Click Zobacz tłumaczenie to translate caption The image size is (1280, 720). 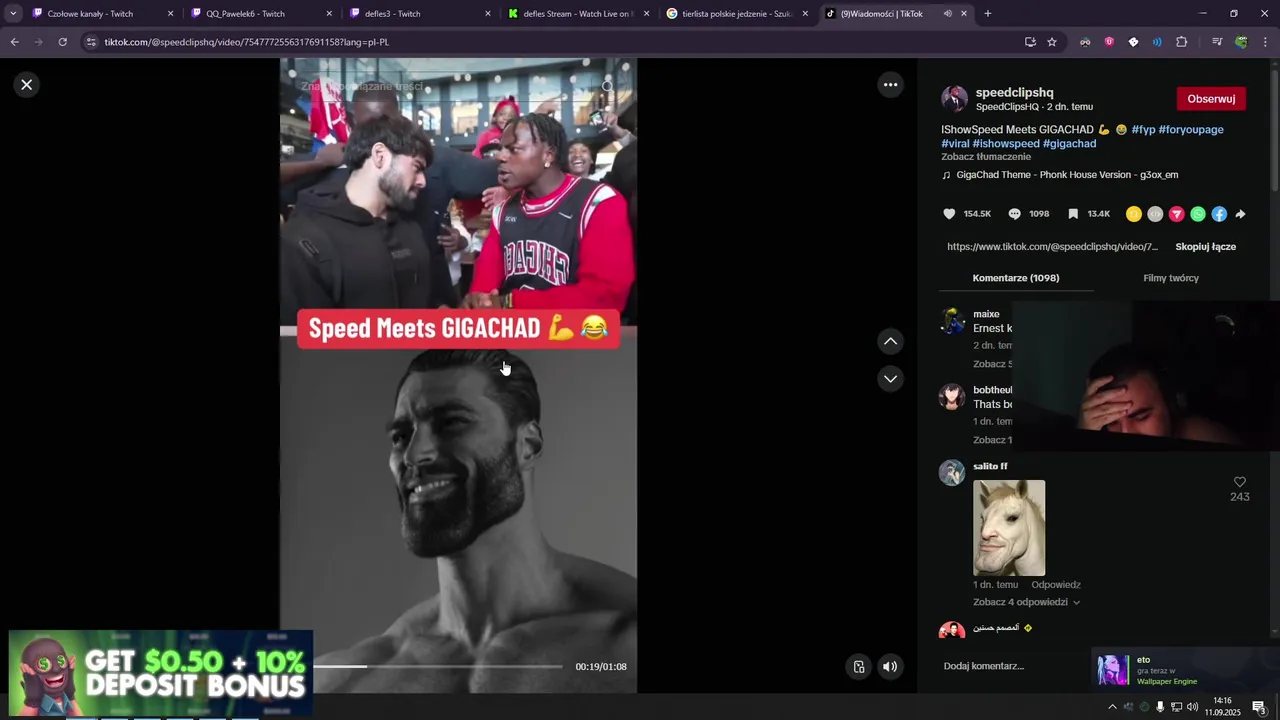tap(986, 157)
